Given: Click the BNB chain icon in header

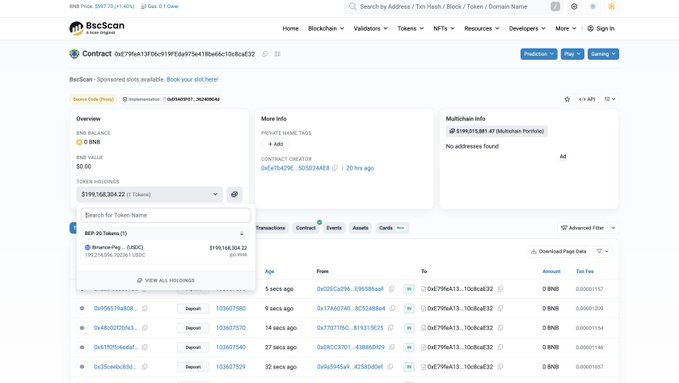Looking at the screenshot, I should [x=611, y=6].
